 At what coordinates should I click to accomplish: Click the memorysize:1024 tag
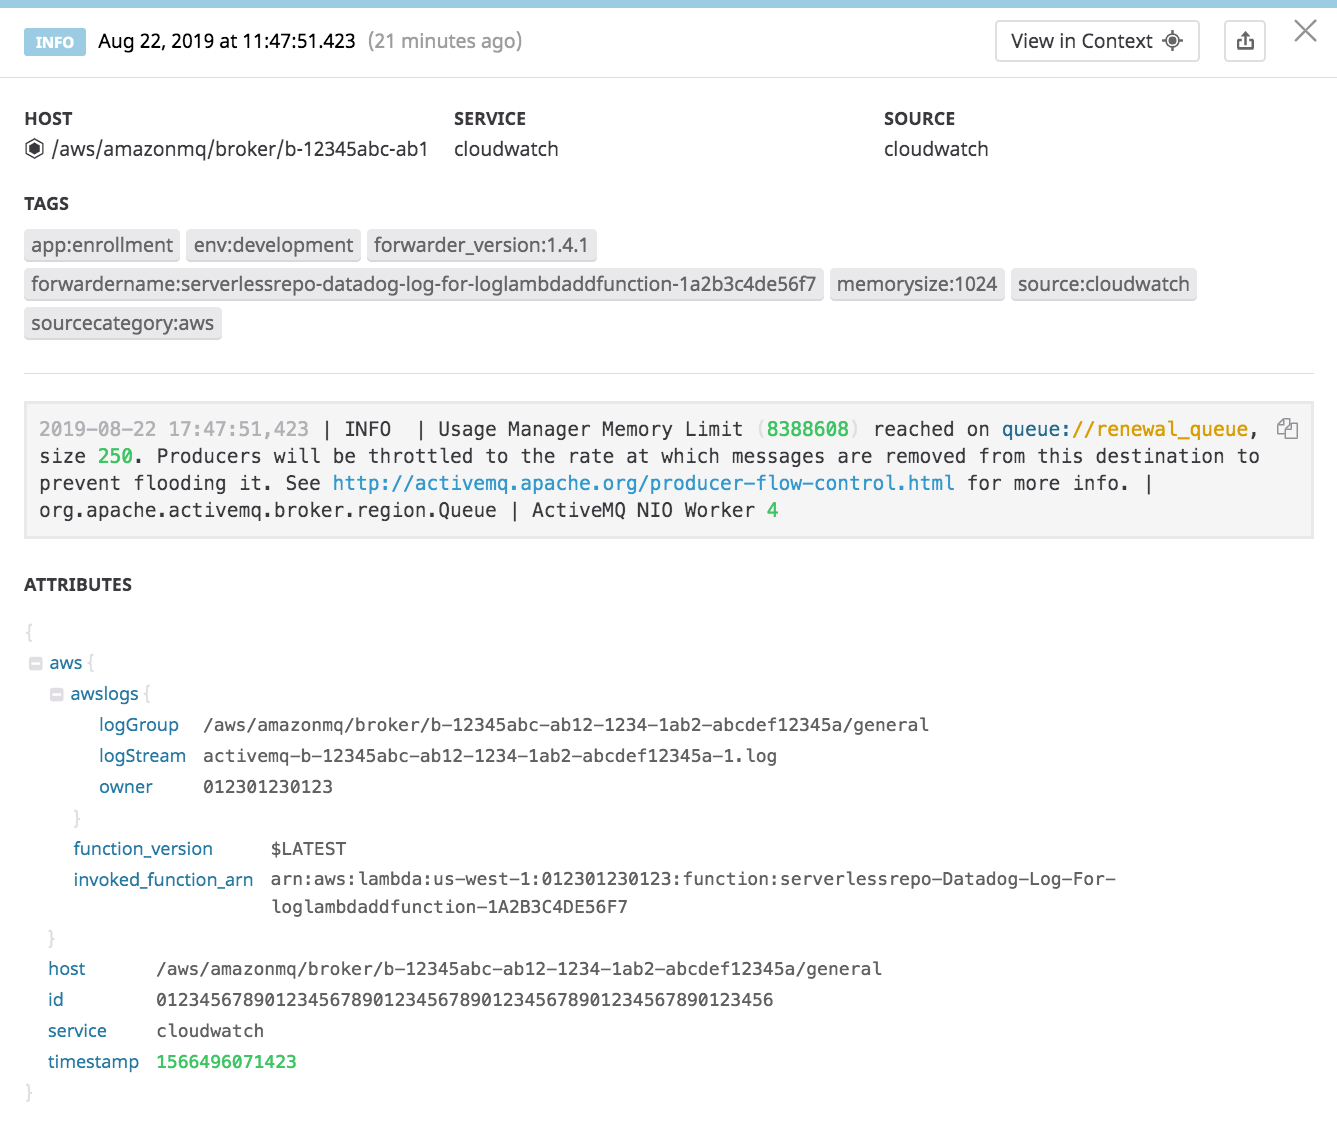click(x=916, y=284)
